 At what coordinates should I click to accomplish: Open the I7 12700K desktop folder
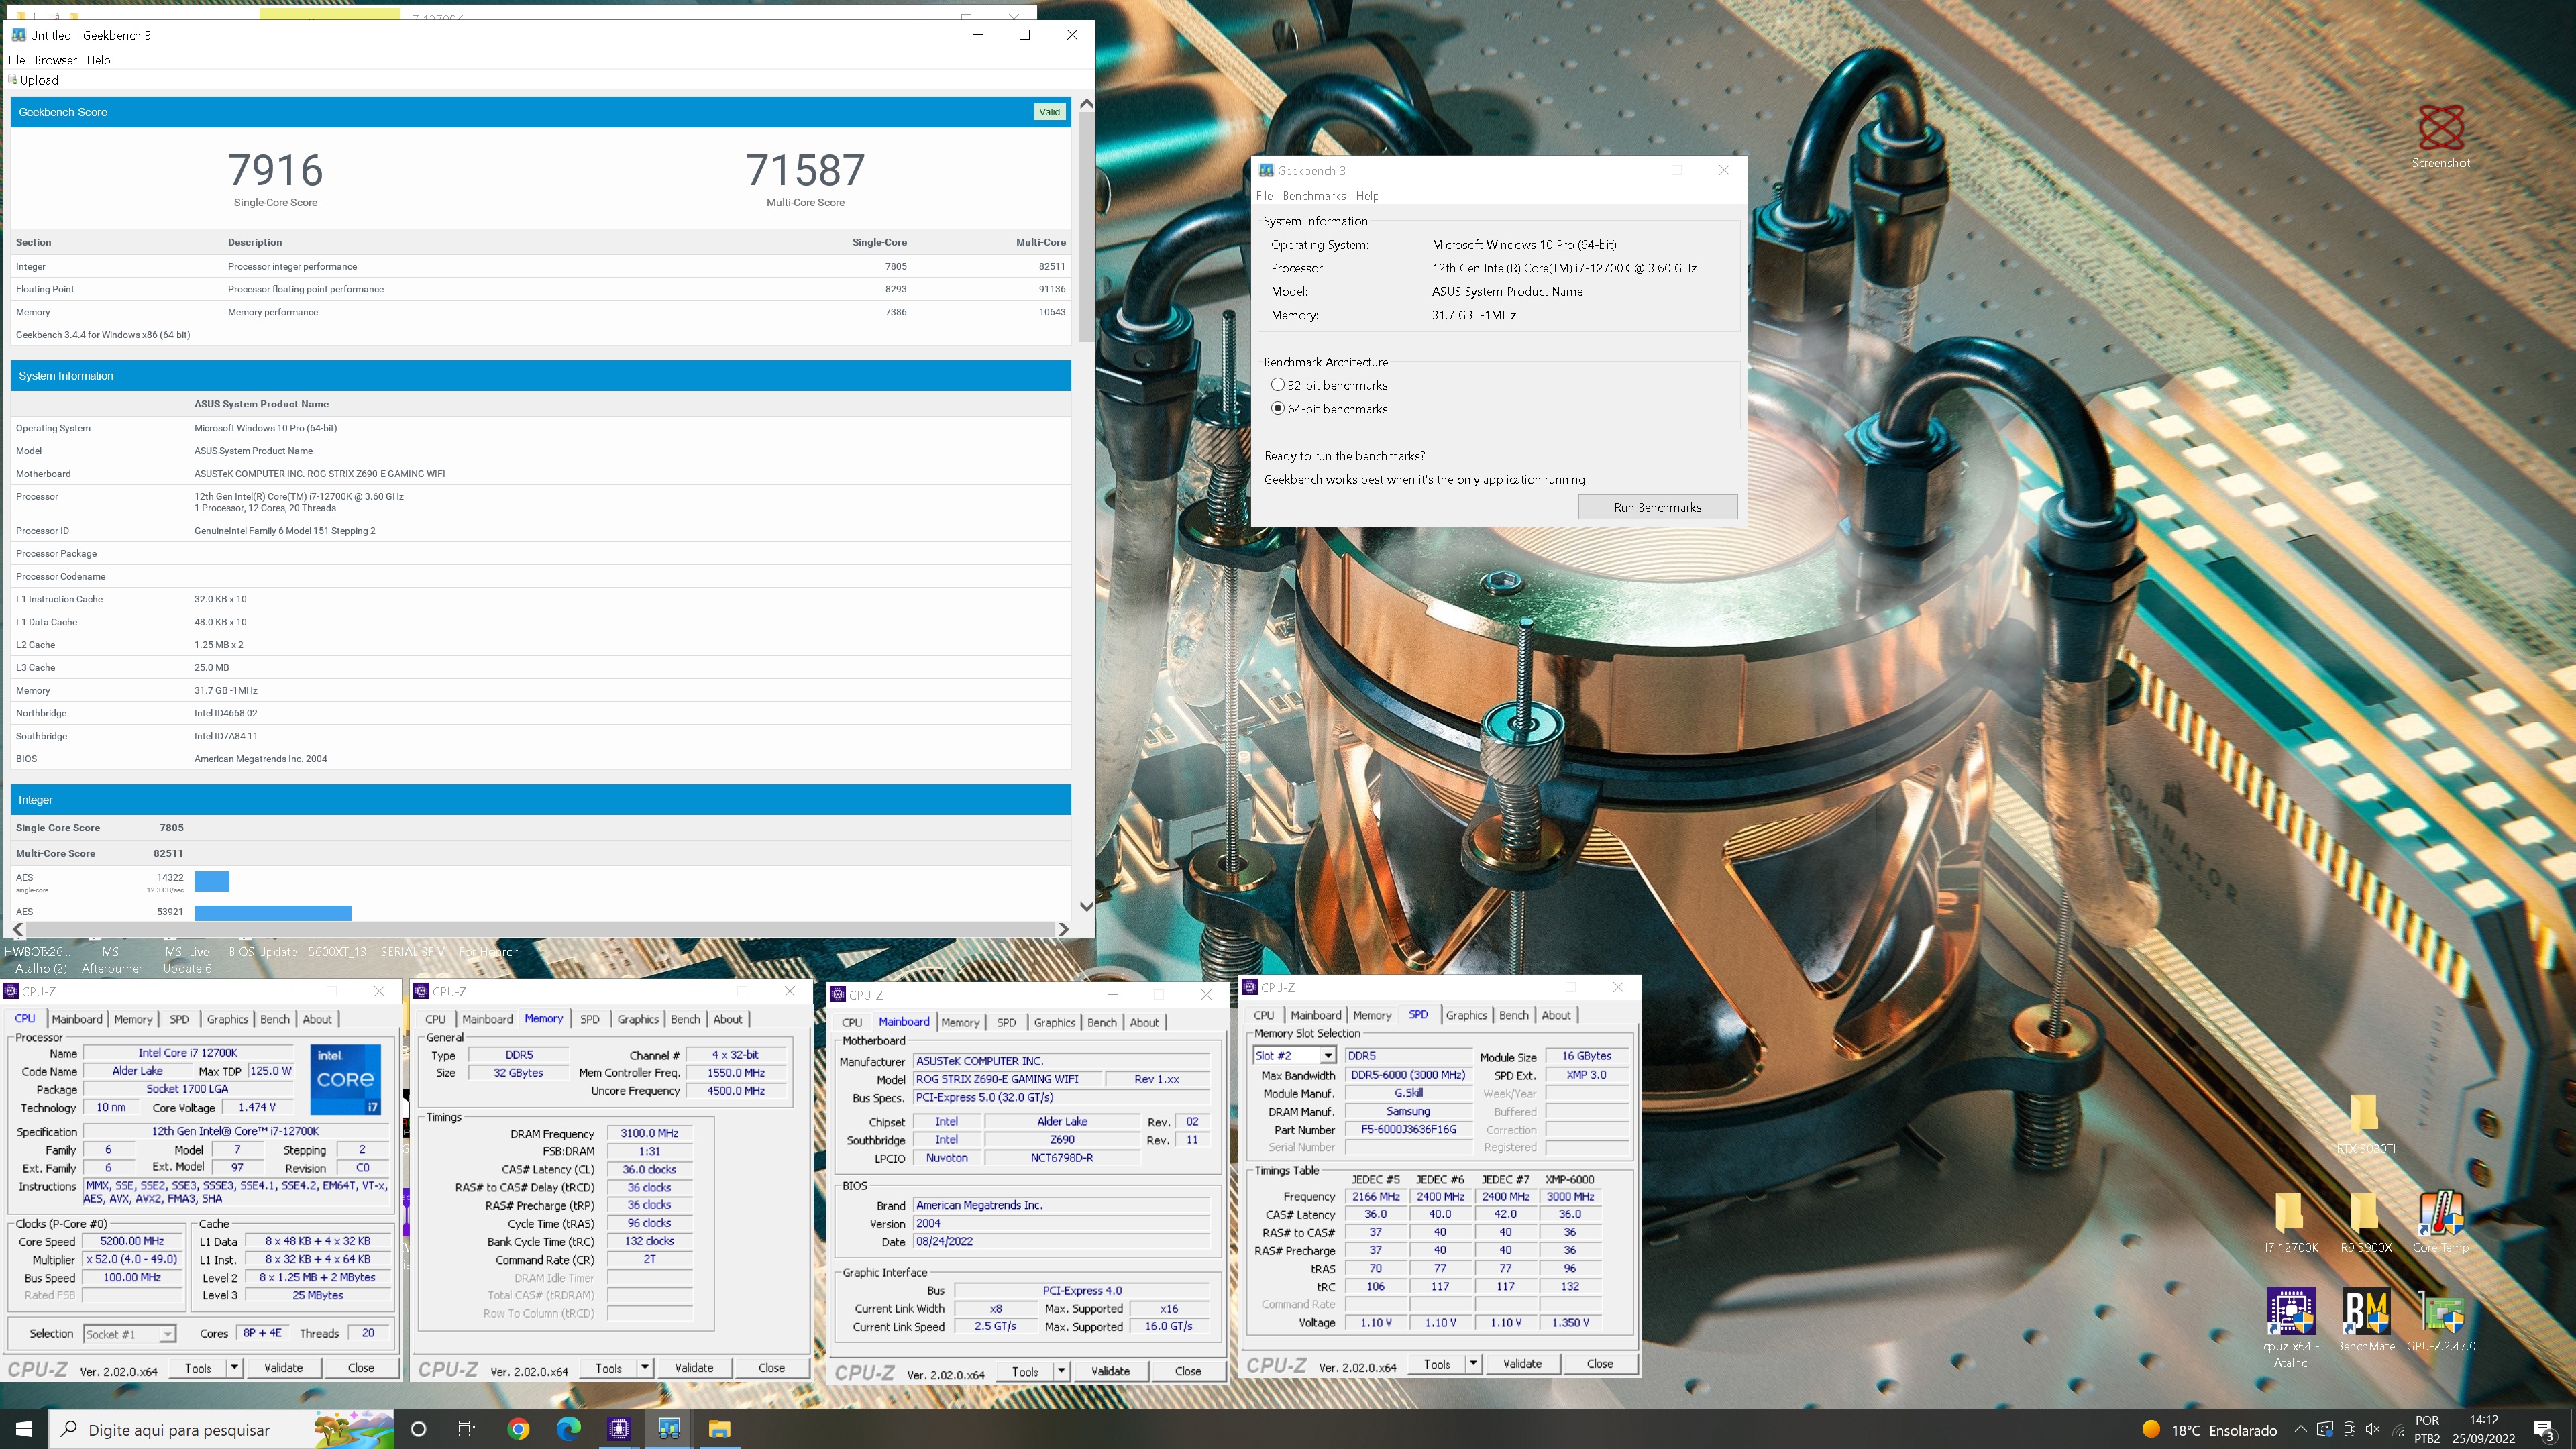point(2290,1222)
